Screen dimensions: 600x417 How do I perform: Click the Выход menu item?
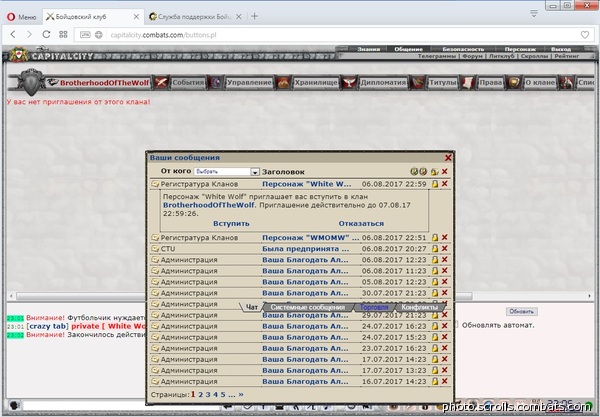click(x=561, y=49)
